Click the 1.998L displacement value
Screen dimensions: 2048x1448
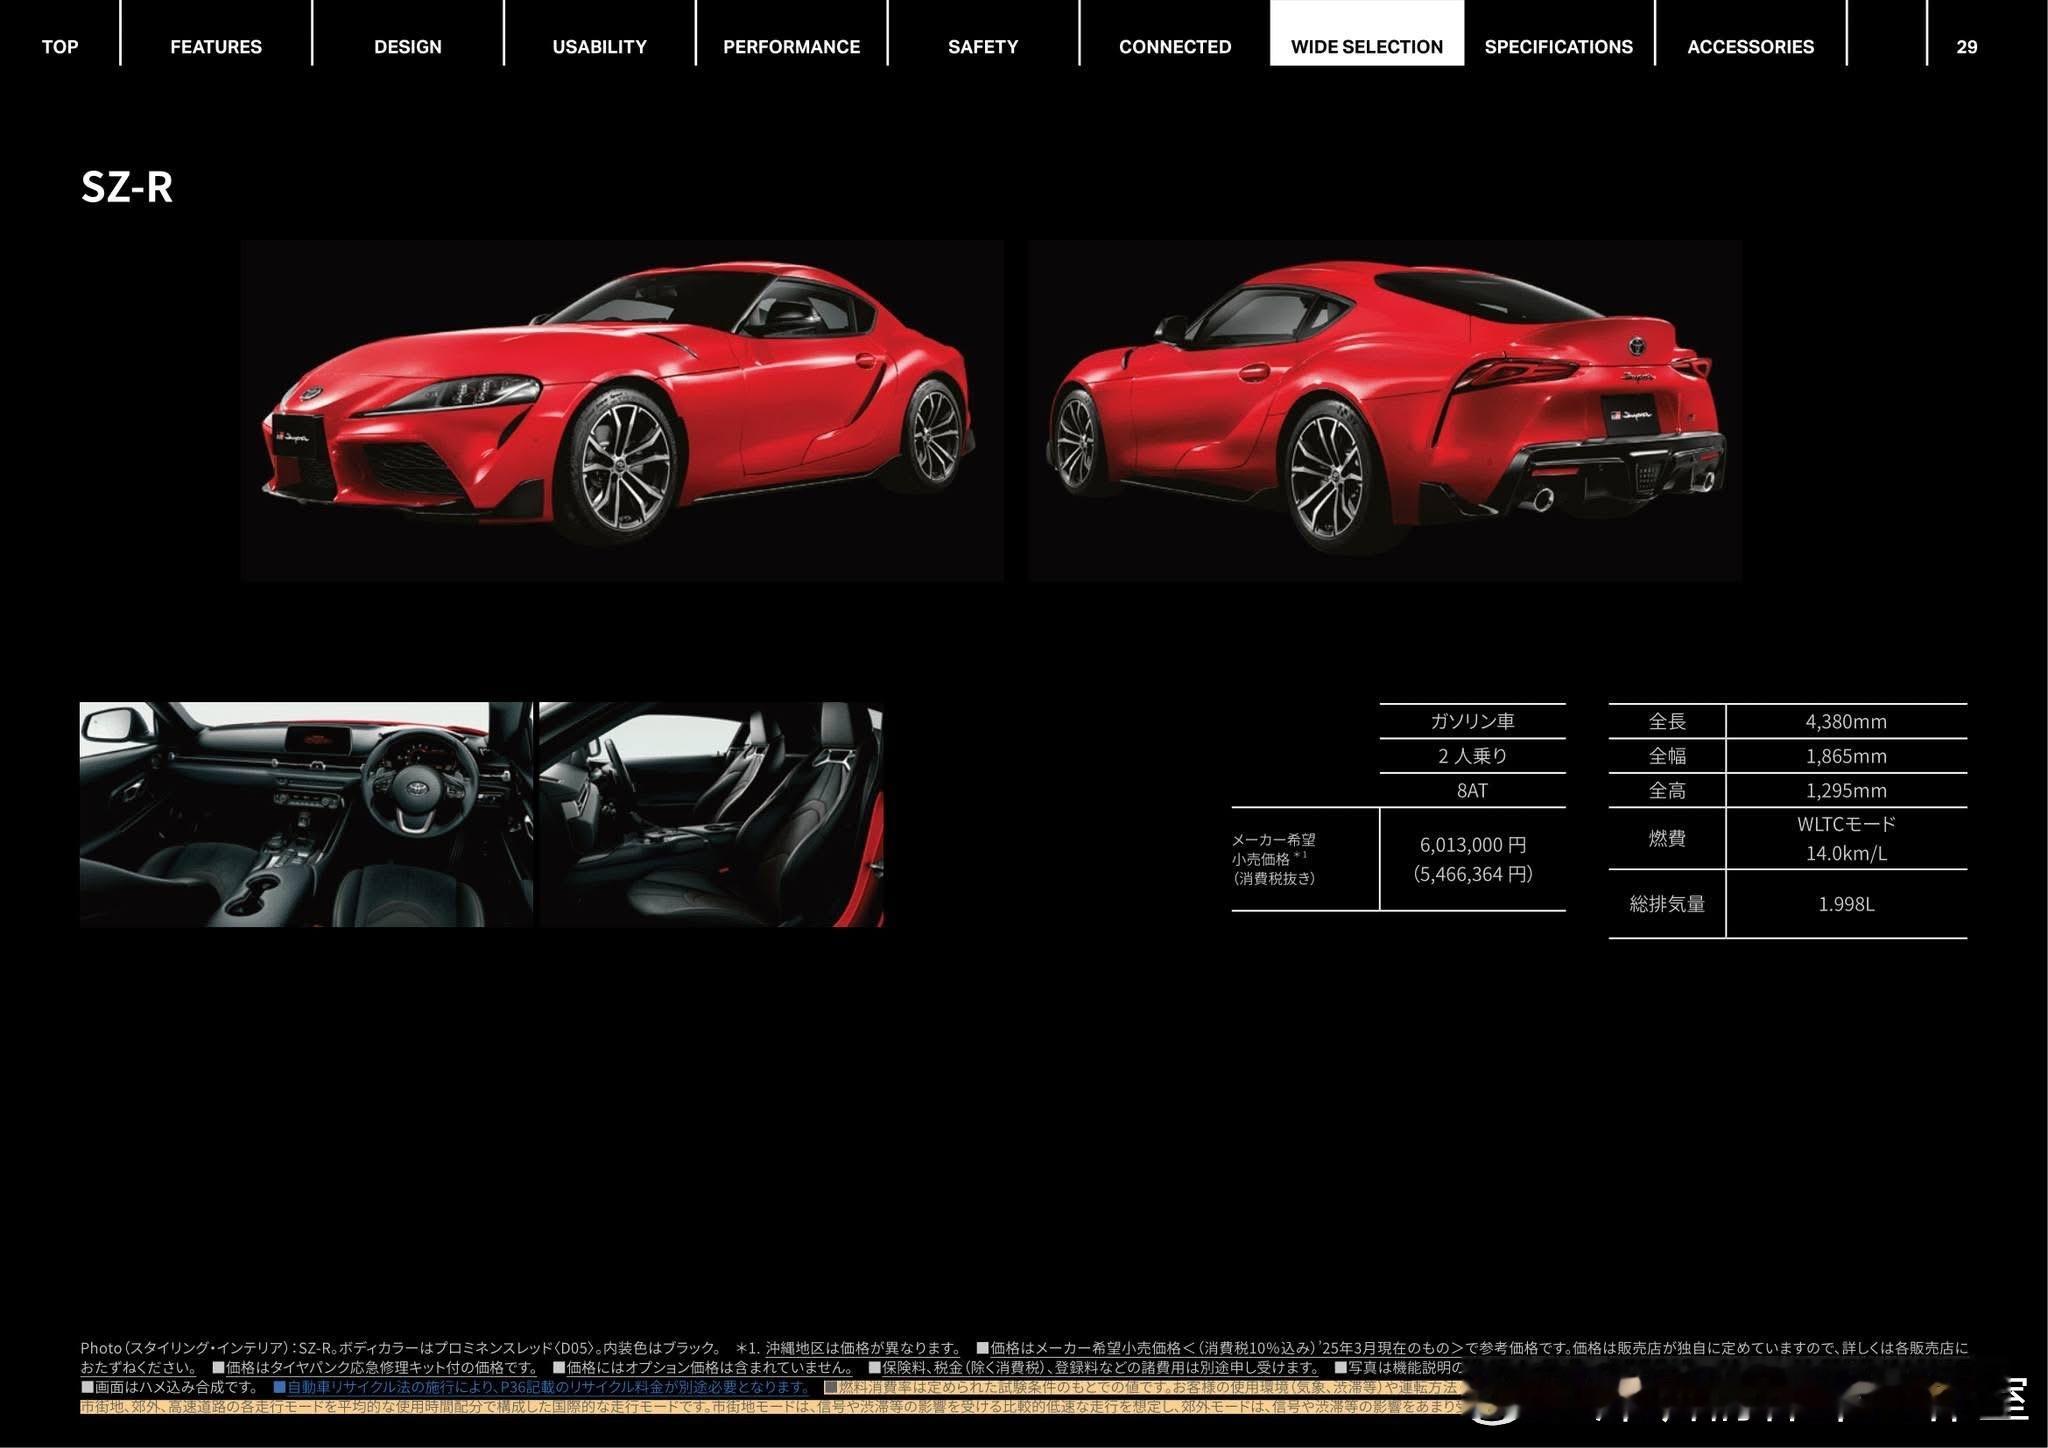pos(1846,904)
